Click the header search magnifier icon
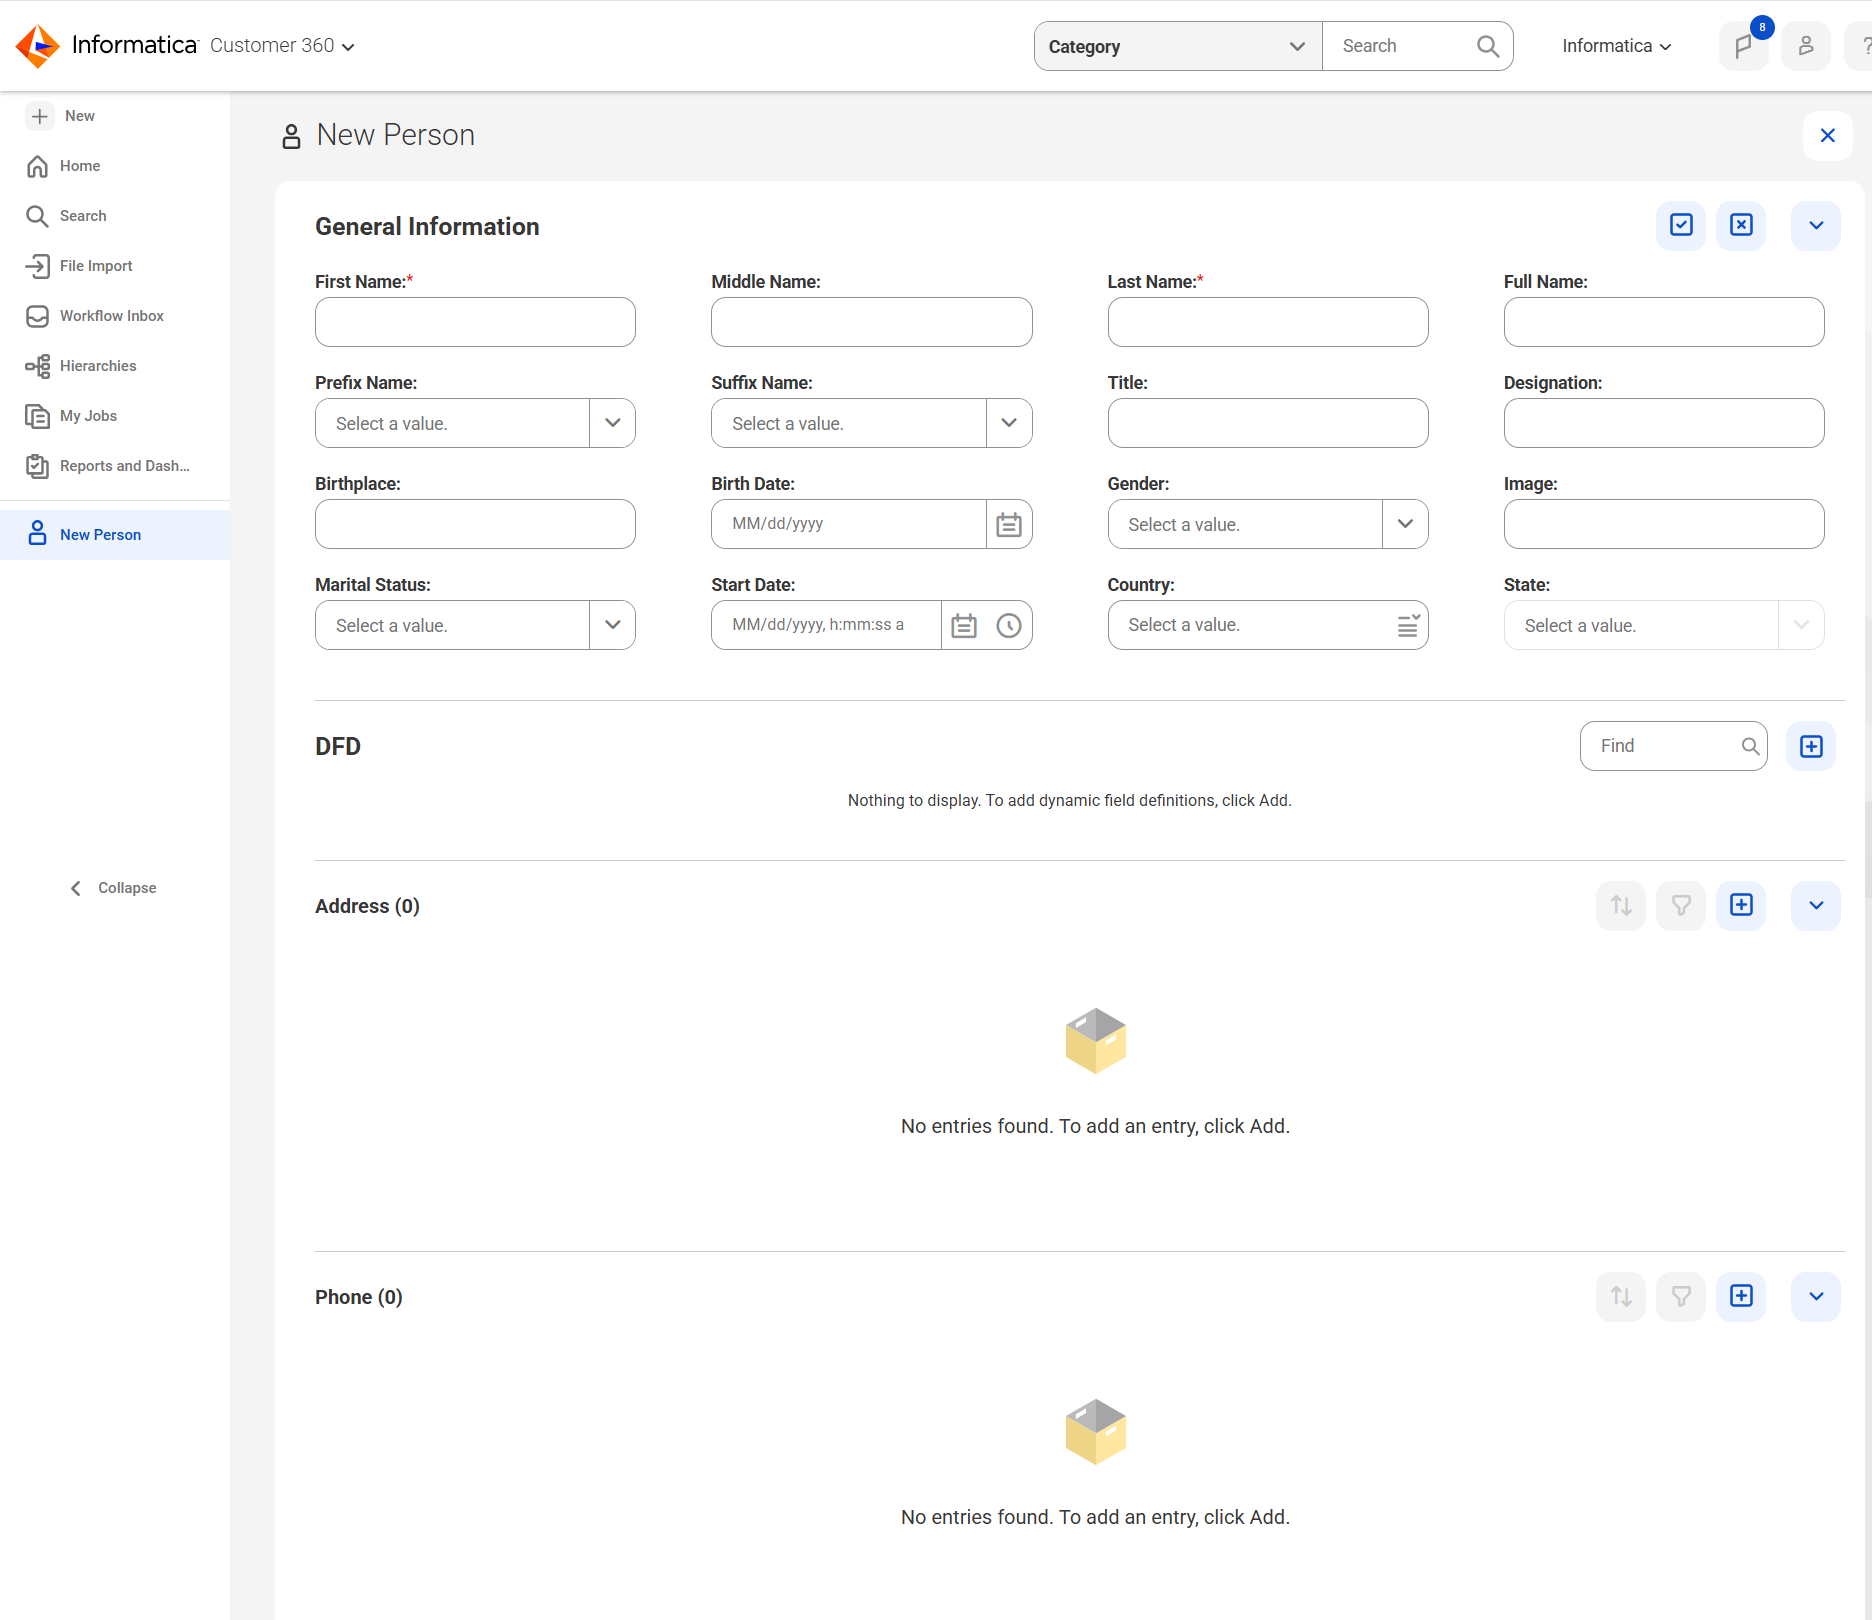The width and height of the screenshot is (1872, 1620). [1487, 46]
